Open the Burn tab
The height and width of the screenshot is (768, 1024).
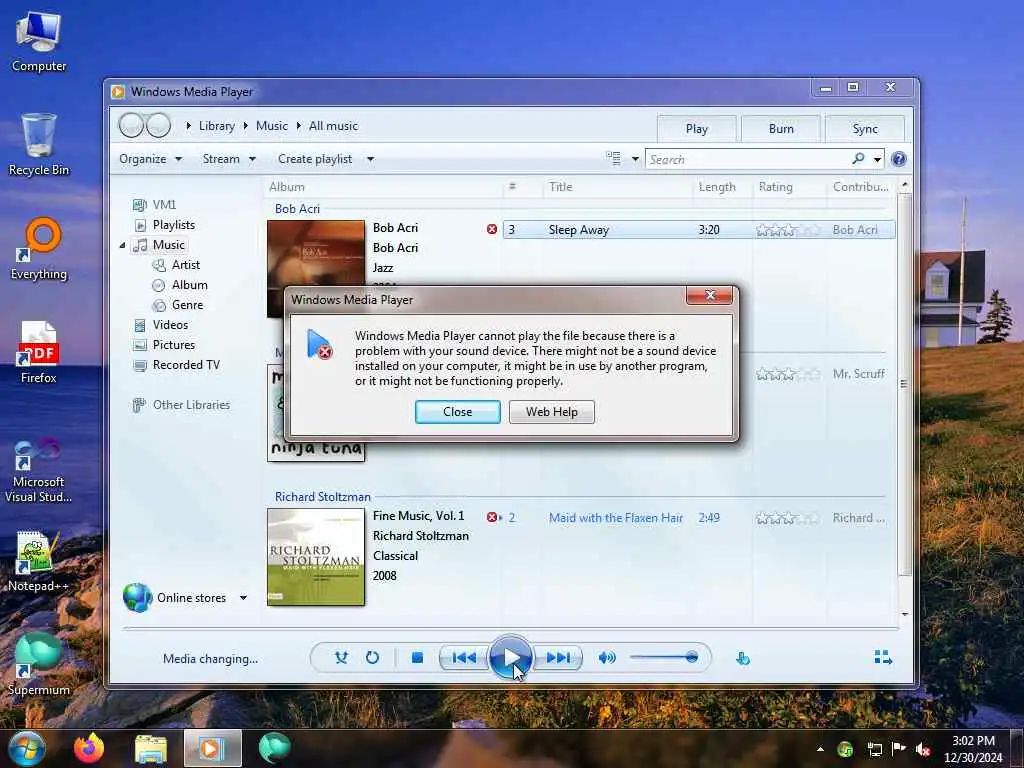(781, 129)
